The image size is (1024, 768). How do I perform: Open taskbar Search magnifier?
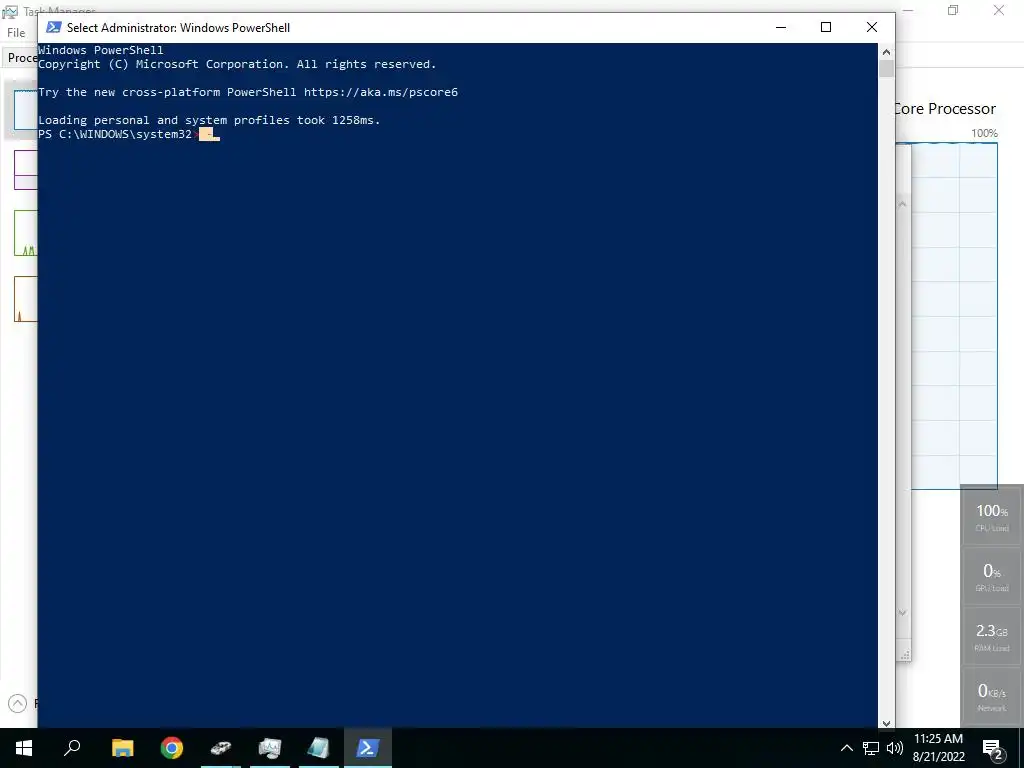click(72, 748)
